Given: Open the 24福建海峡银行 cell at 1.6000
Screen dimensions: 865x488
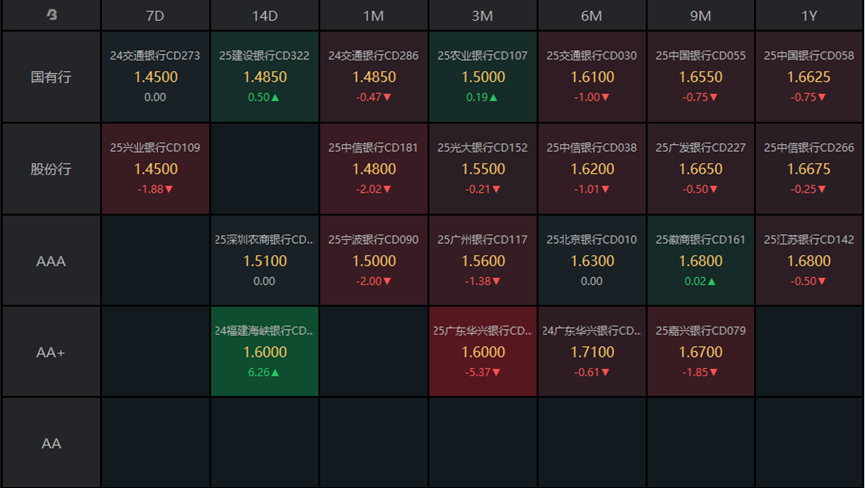Looking at the screenshot, I should [264, 352].
